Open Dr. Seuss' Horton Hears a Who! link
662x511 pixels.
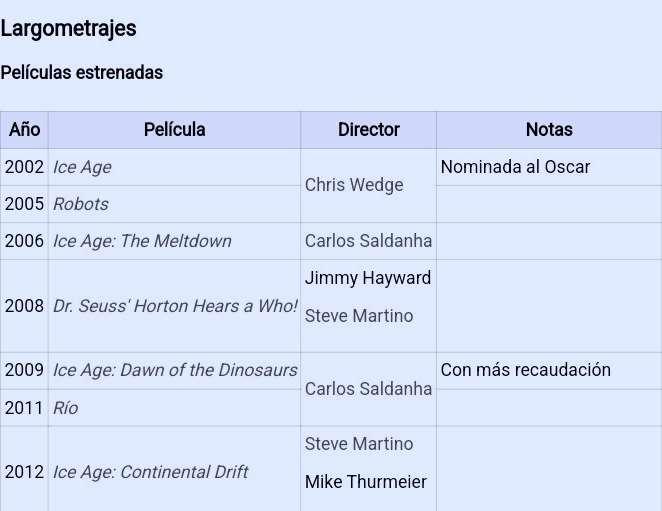click(x=175, y=306)
